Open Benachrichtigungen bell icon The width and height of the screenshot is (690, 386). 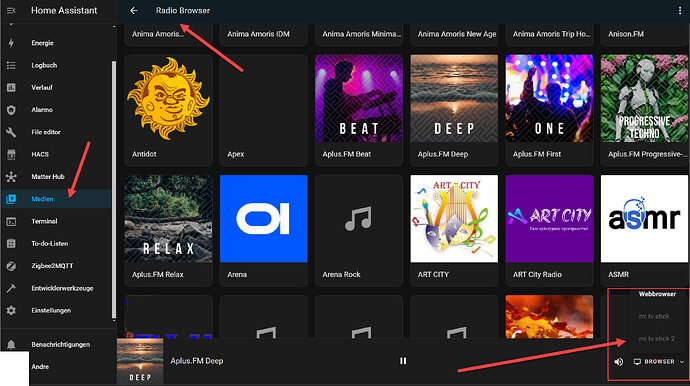click(x=11, y=345)
